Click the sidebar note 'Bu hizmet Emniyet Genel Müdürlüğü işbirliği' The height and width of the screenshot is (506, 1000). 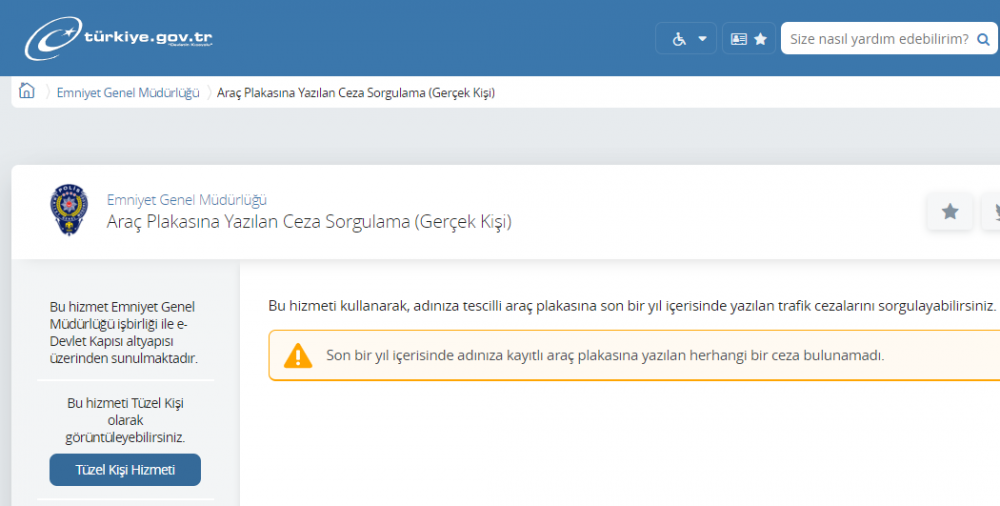[x=124, y=332]
